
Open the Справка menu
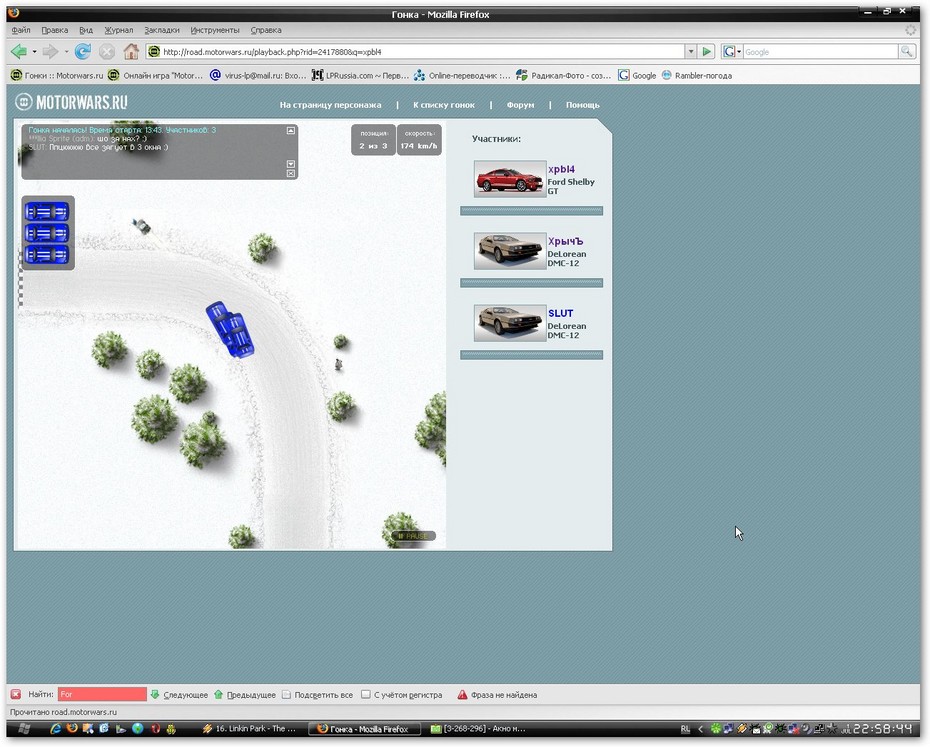click(x=266, y=30)
